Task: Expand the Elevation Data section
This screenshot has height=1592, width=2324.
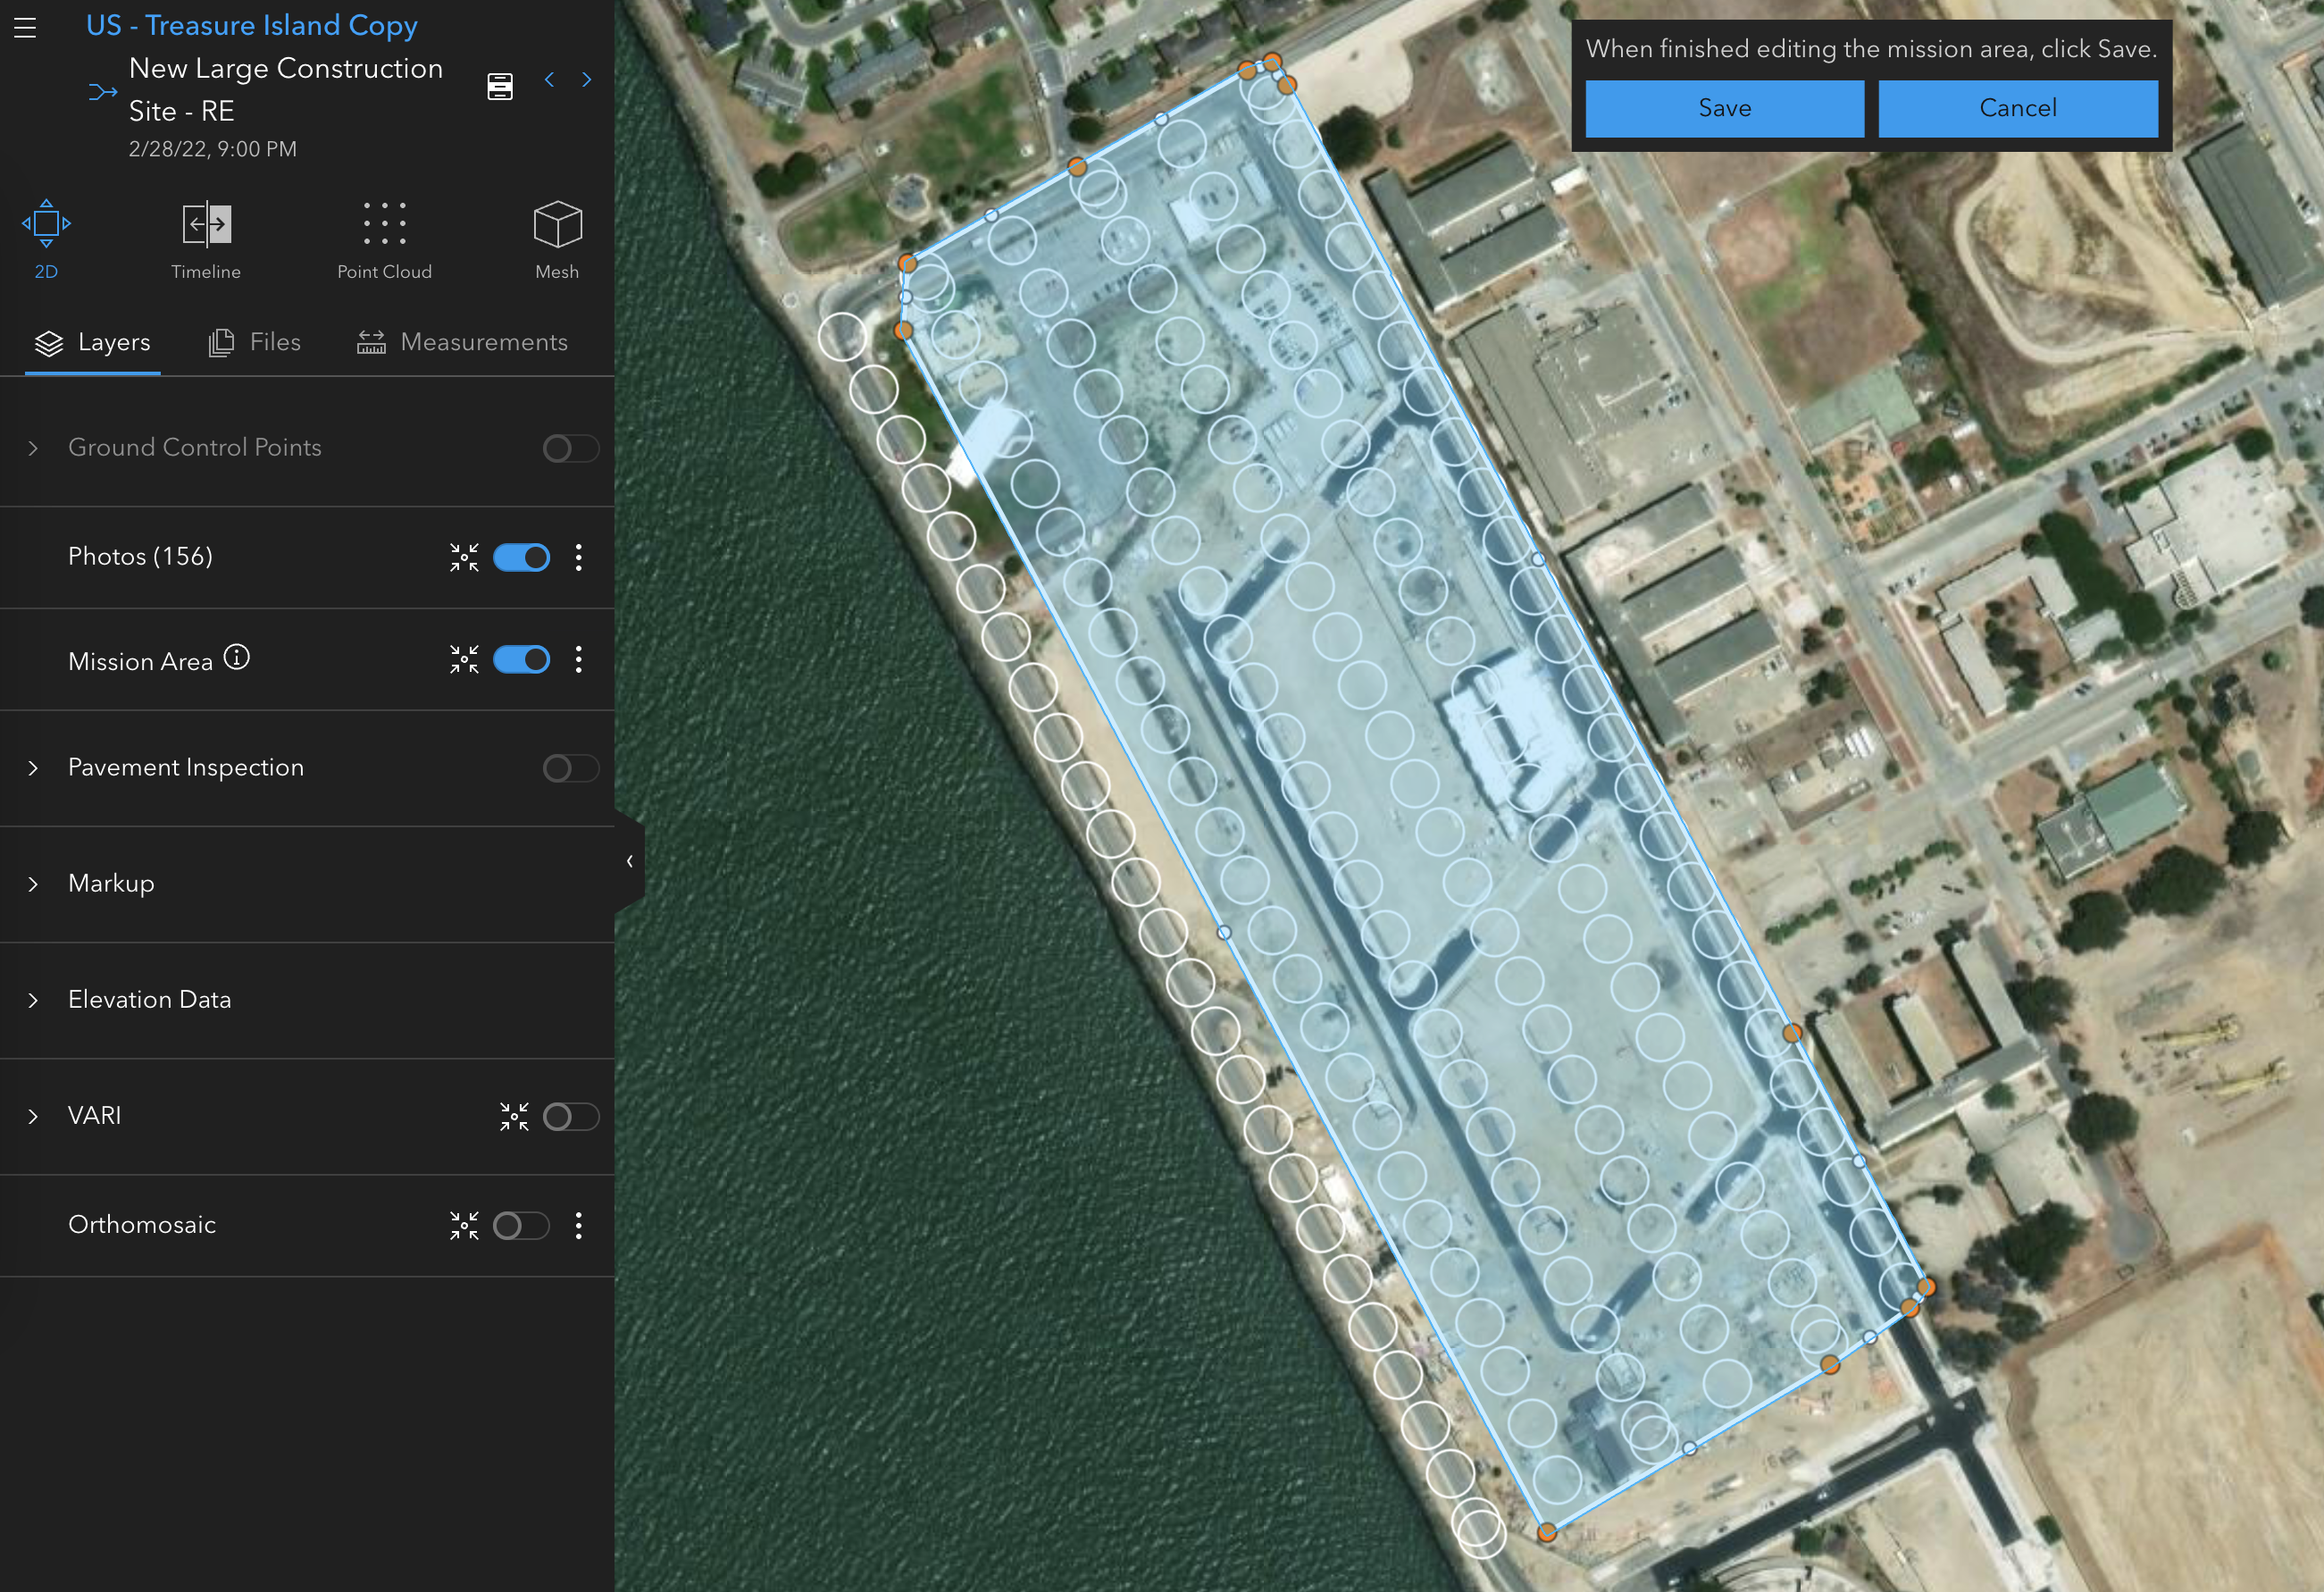Action: [x=34, y=1000]
